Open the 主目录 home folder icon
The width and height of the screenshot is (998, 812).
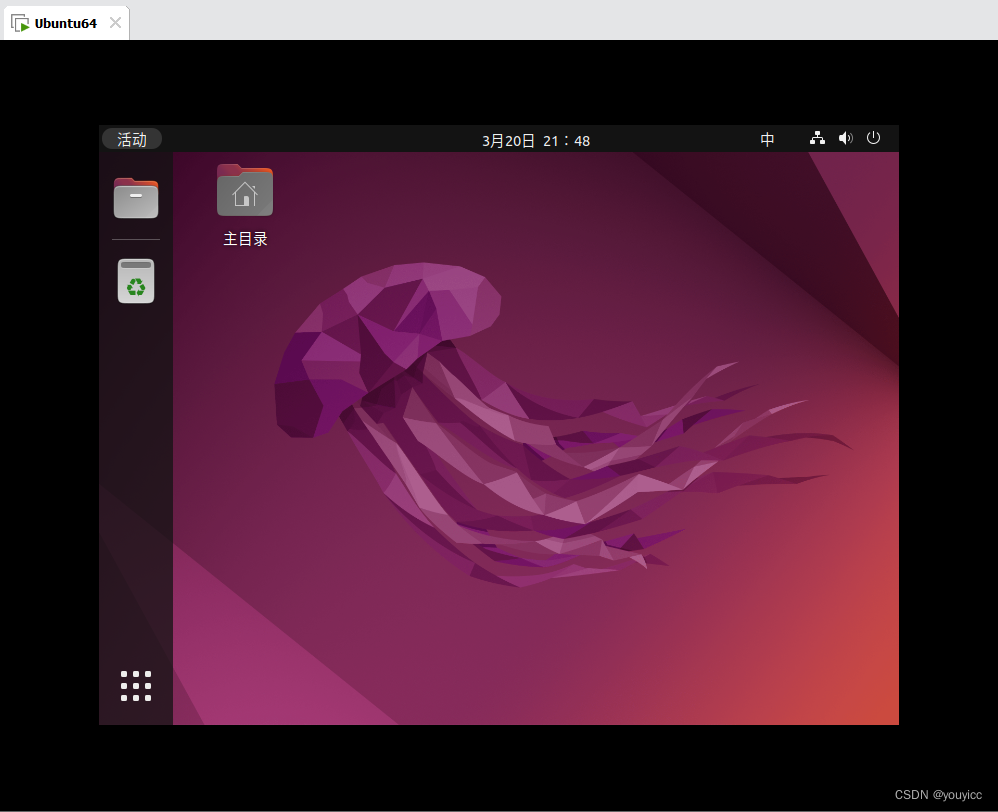coord(245,190)
